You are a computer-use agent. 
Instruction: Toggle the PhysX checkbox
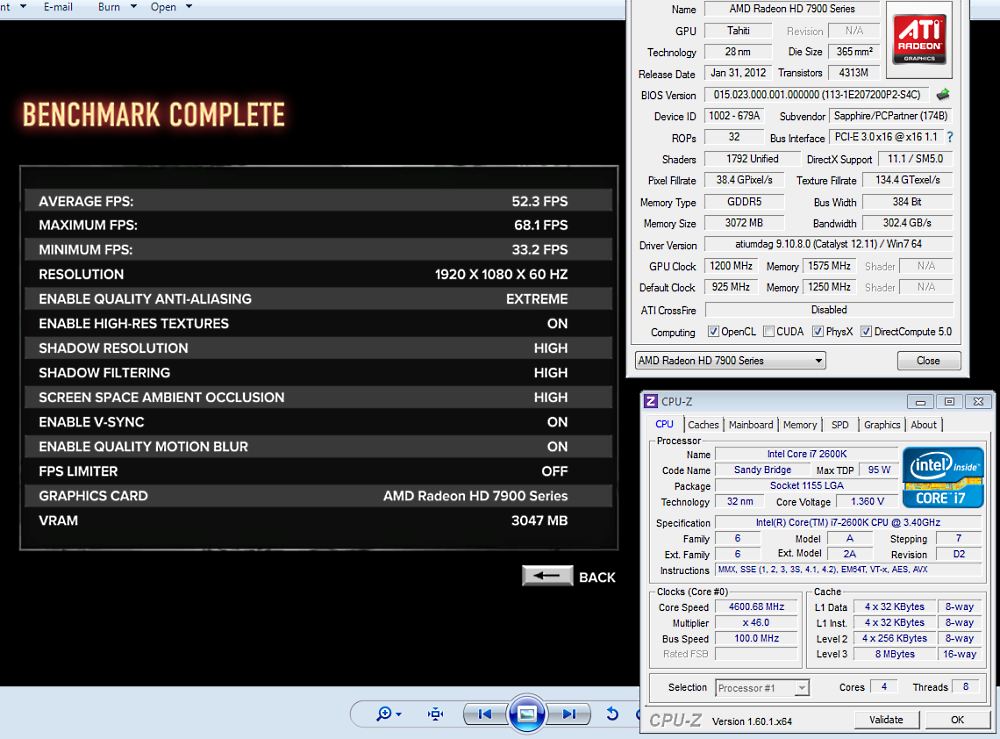(x=818, y=332)
